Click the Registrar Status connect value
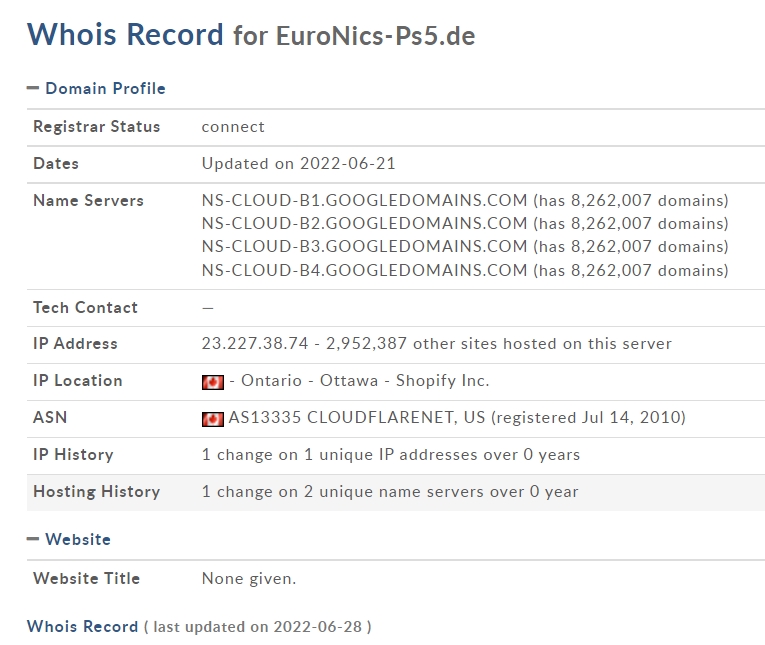The width and height of the screenshot is (765, 645). tap(233, 127)
